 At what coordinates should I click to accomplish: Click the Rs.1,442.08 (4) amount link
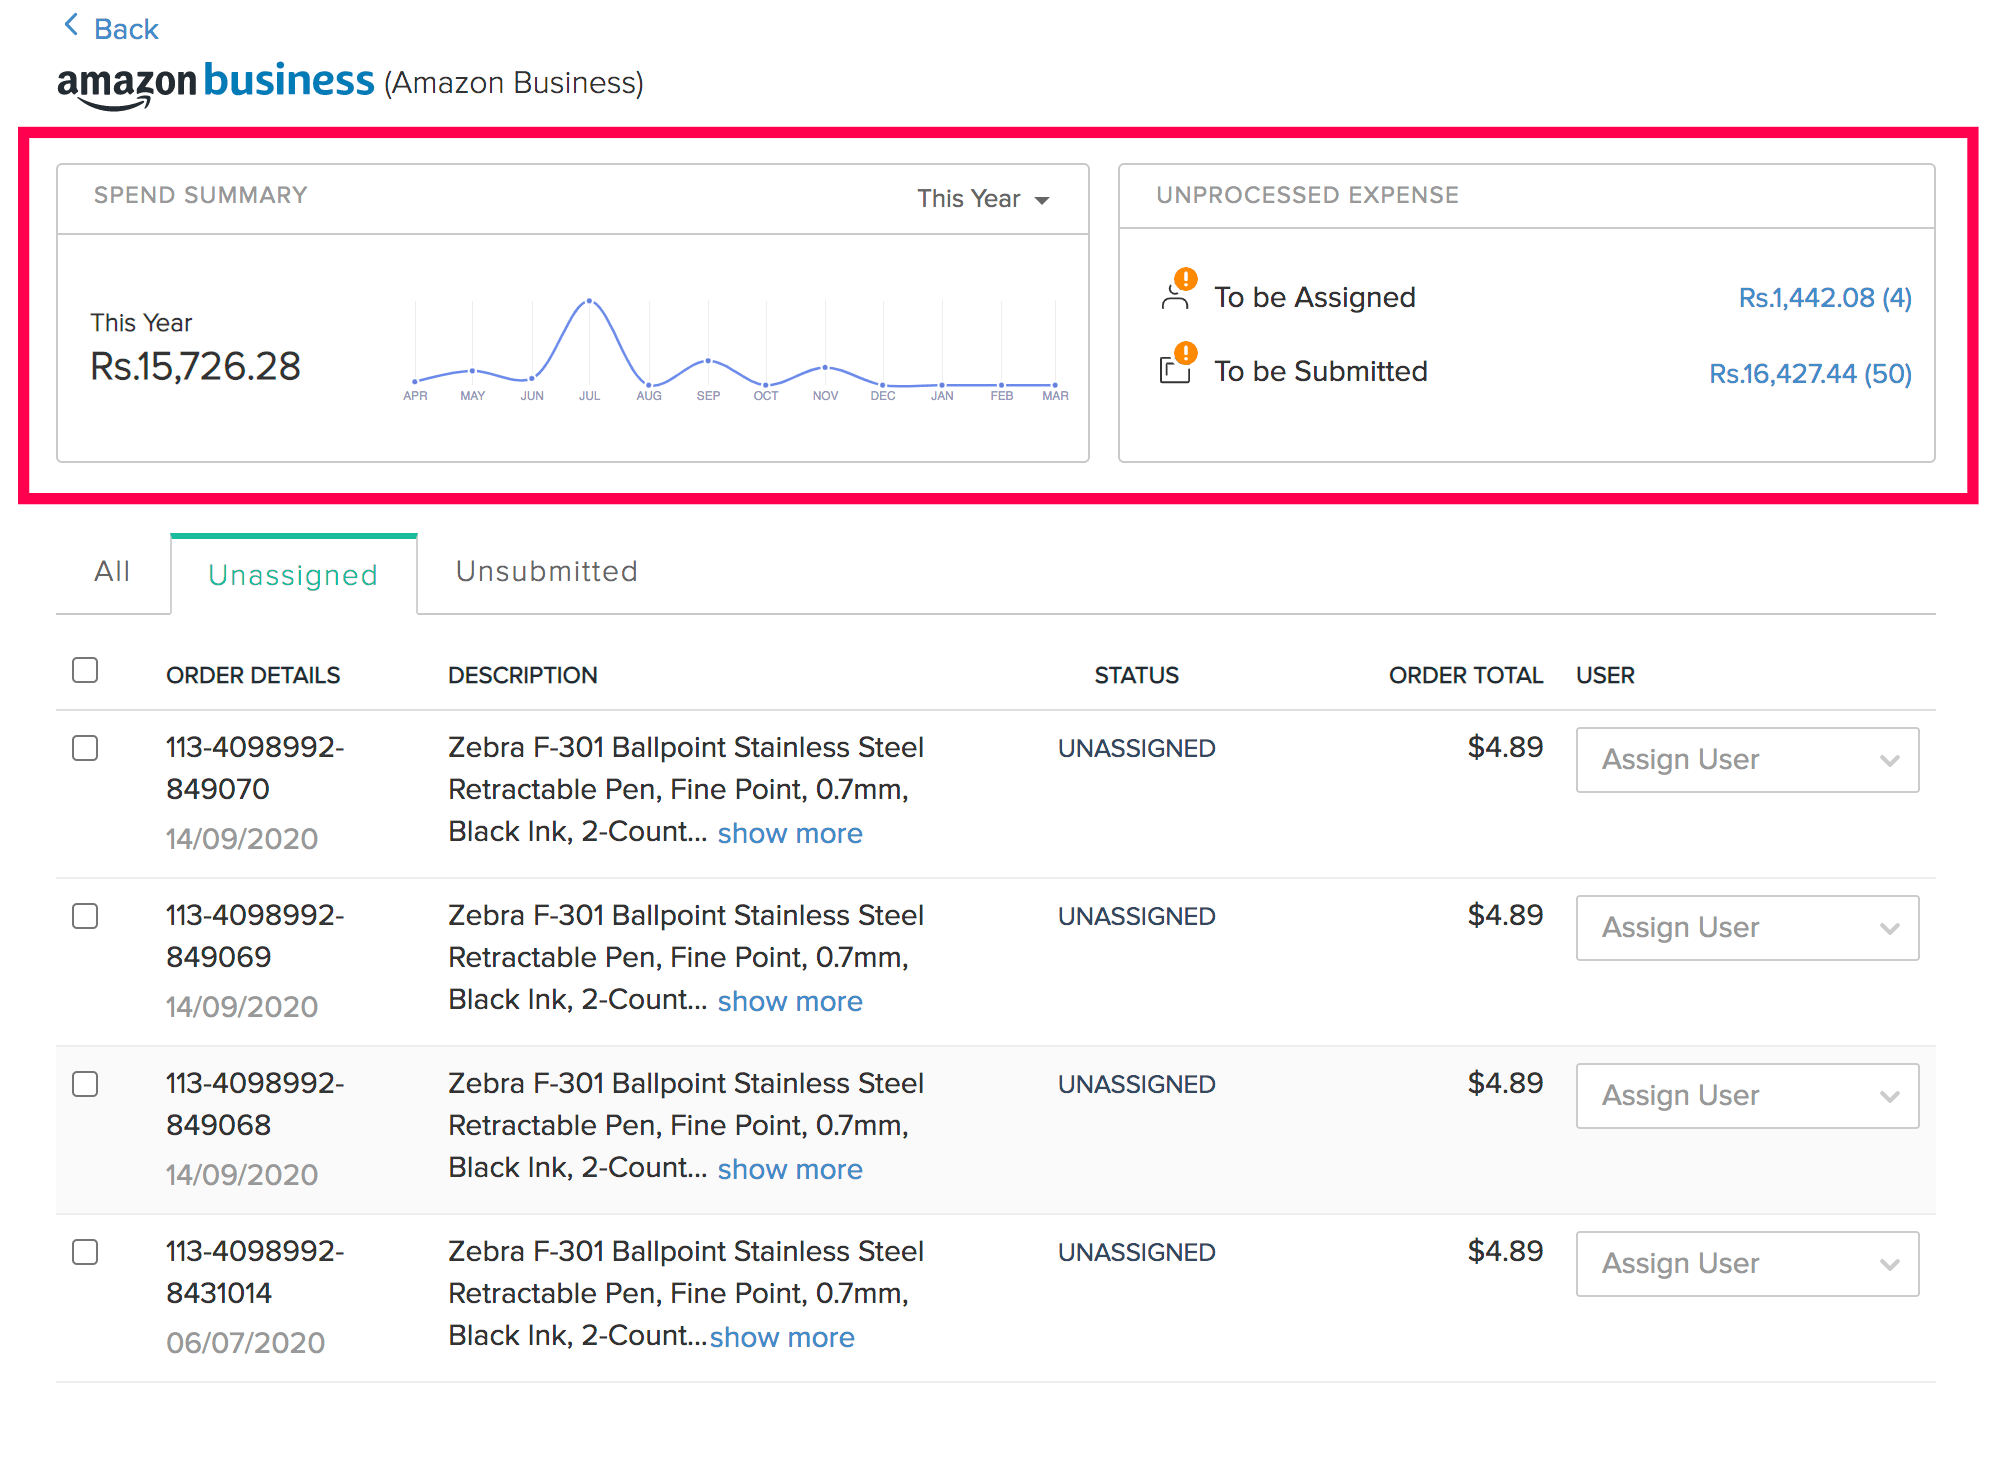point(1824,298)
